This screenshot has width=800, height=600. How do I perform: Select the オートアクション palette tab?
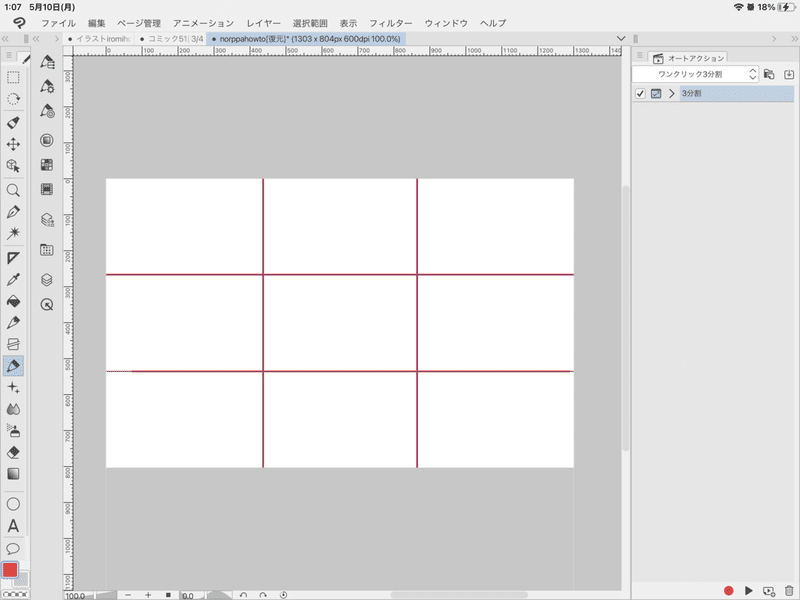tap(688, 58)
